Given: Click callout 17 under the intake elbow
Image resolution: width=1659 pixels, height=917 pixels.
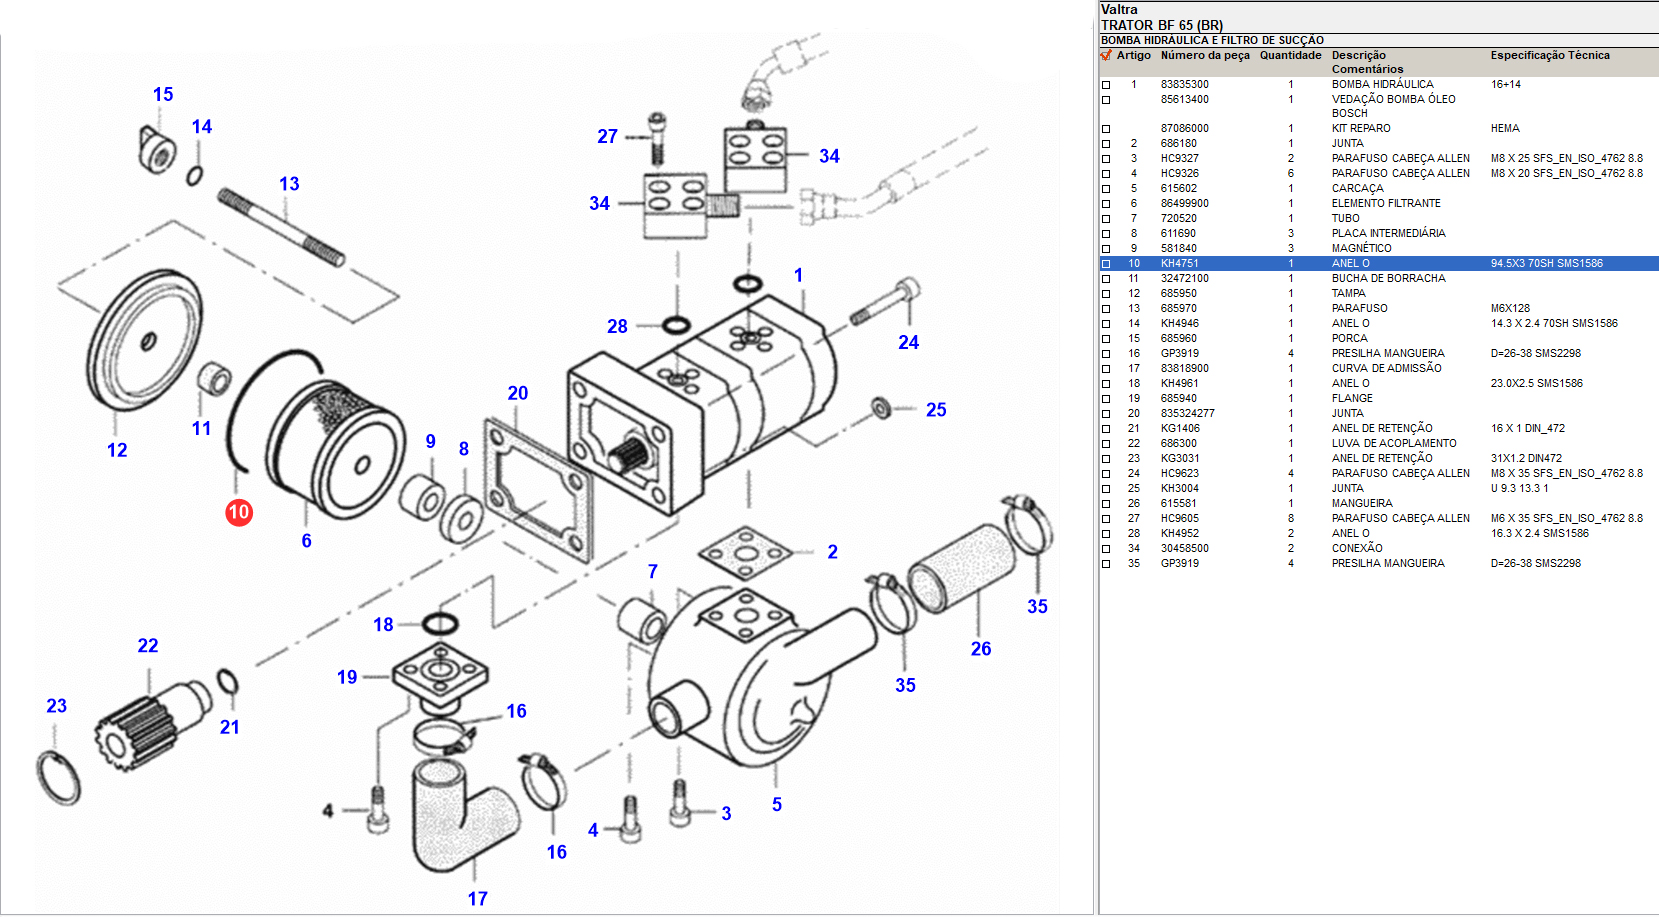Looking at the screenshot, I should coord(478,899).
